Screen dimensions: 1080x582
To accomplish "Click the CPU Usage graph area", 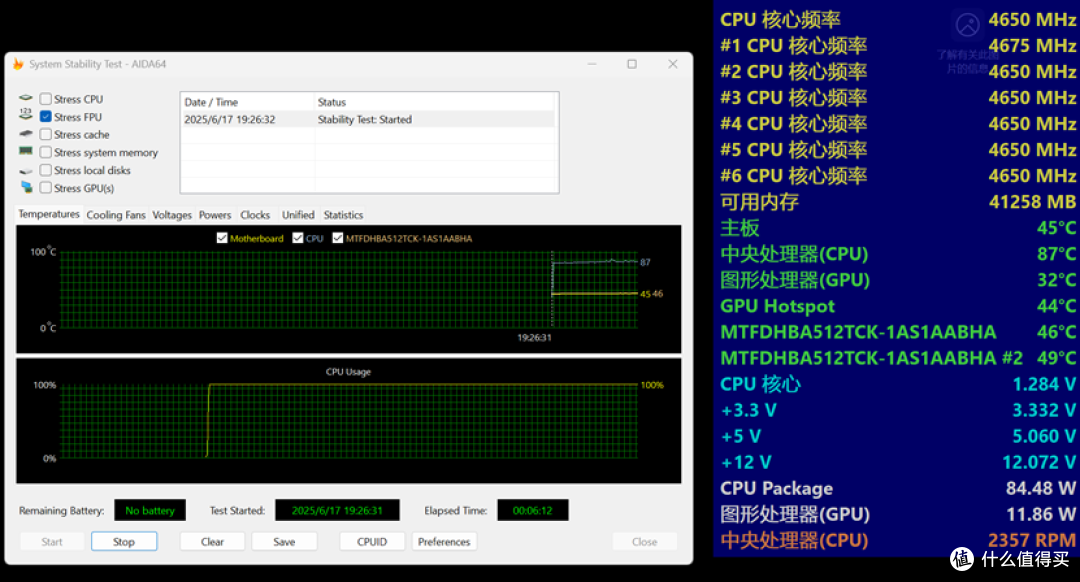I will click(349, 421).
